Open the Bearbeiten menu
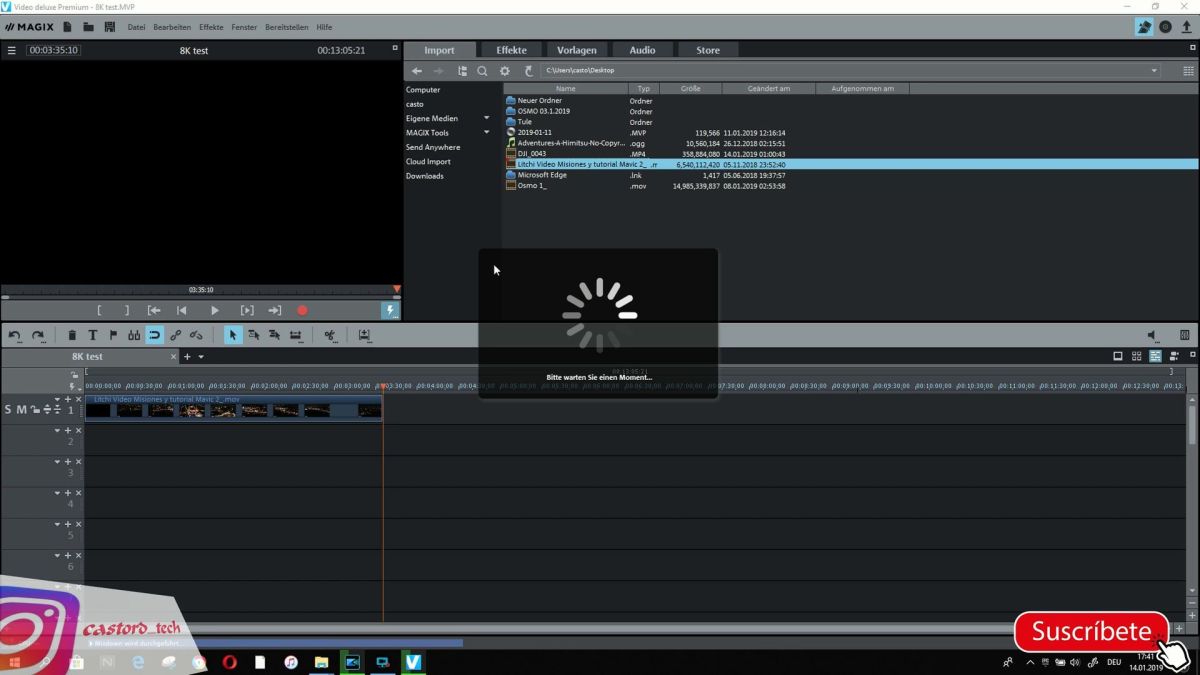 [x=173, y=27]
